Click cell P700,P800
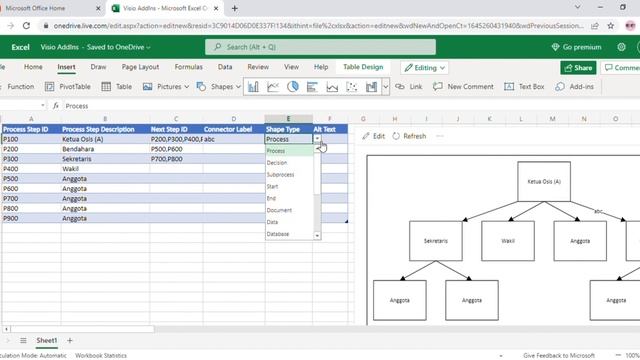 coord(176,159)
